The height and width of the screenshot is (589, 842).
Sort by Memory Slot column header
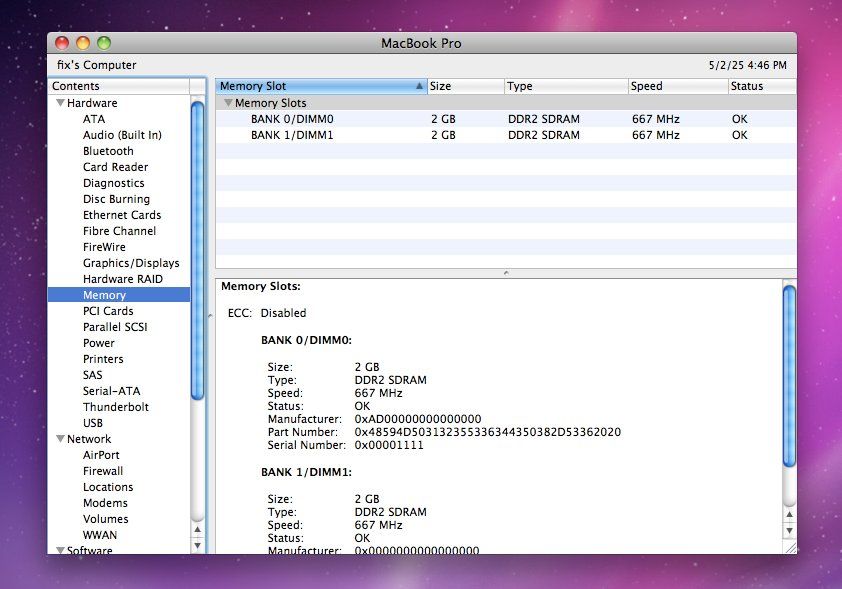(321, 86)
